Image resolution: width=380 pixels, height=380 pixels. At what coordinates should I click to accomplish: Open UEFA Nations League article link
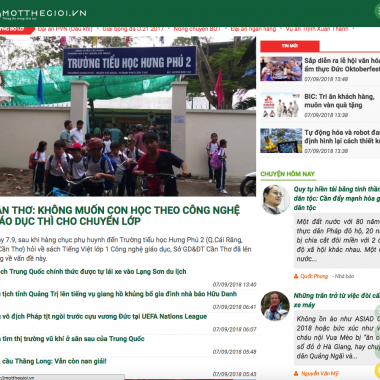(x=103, y=316)
